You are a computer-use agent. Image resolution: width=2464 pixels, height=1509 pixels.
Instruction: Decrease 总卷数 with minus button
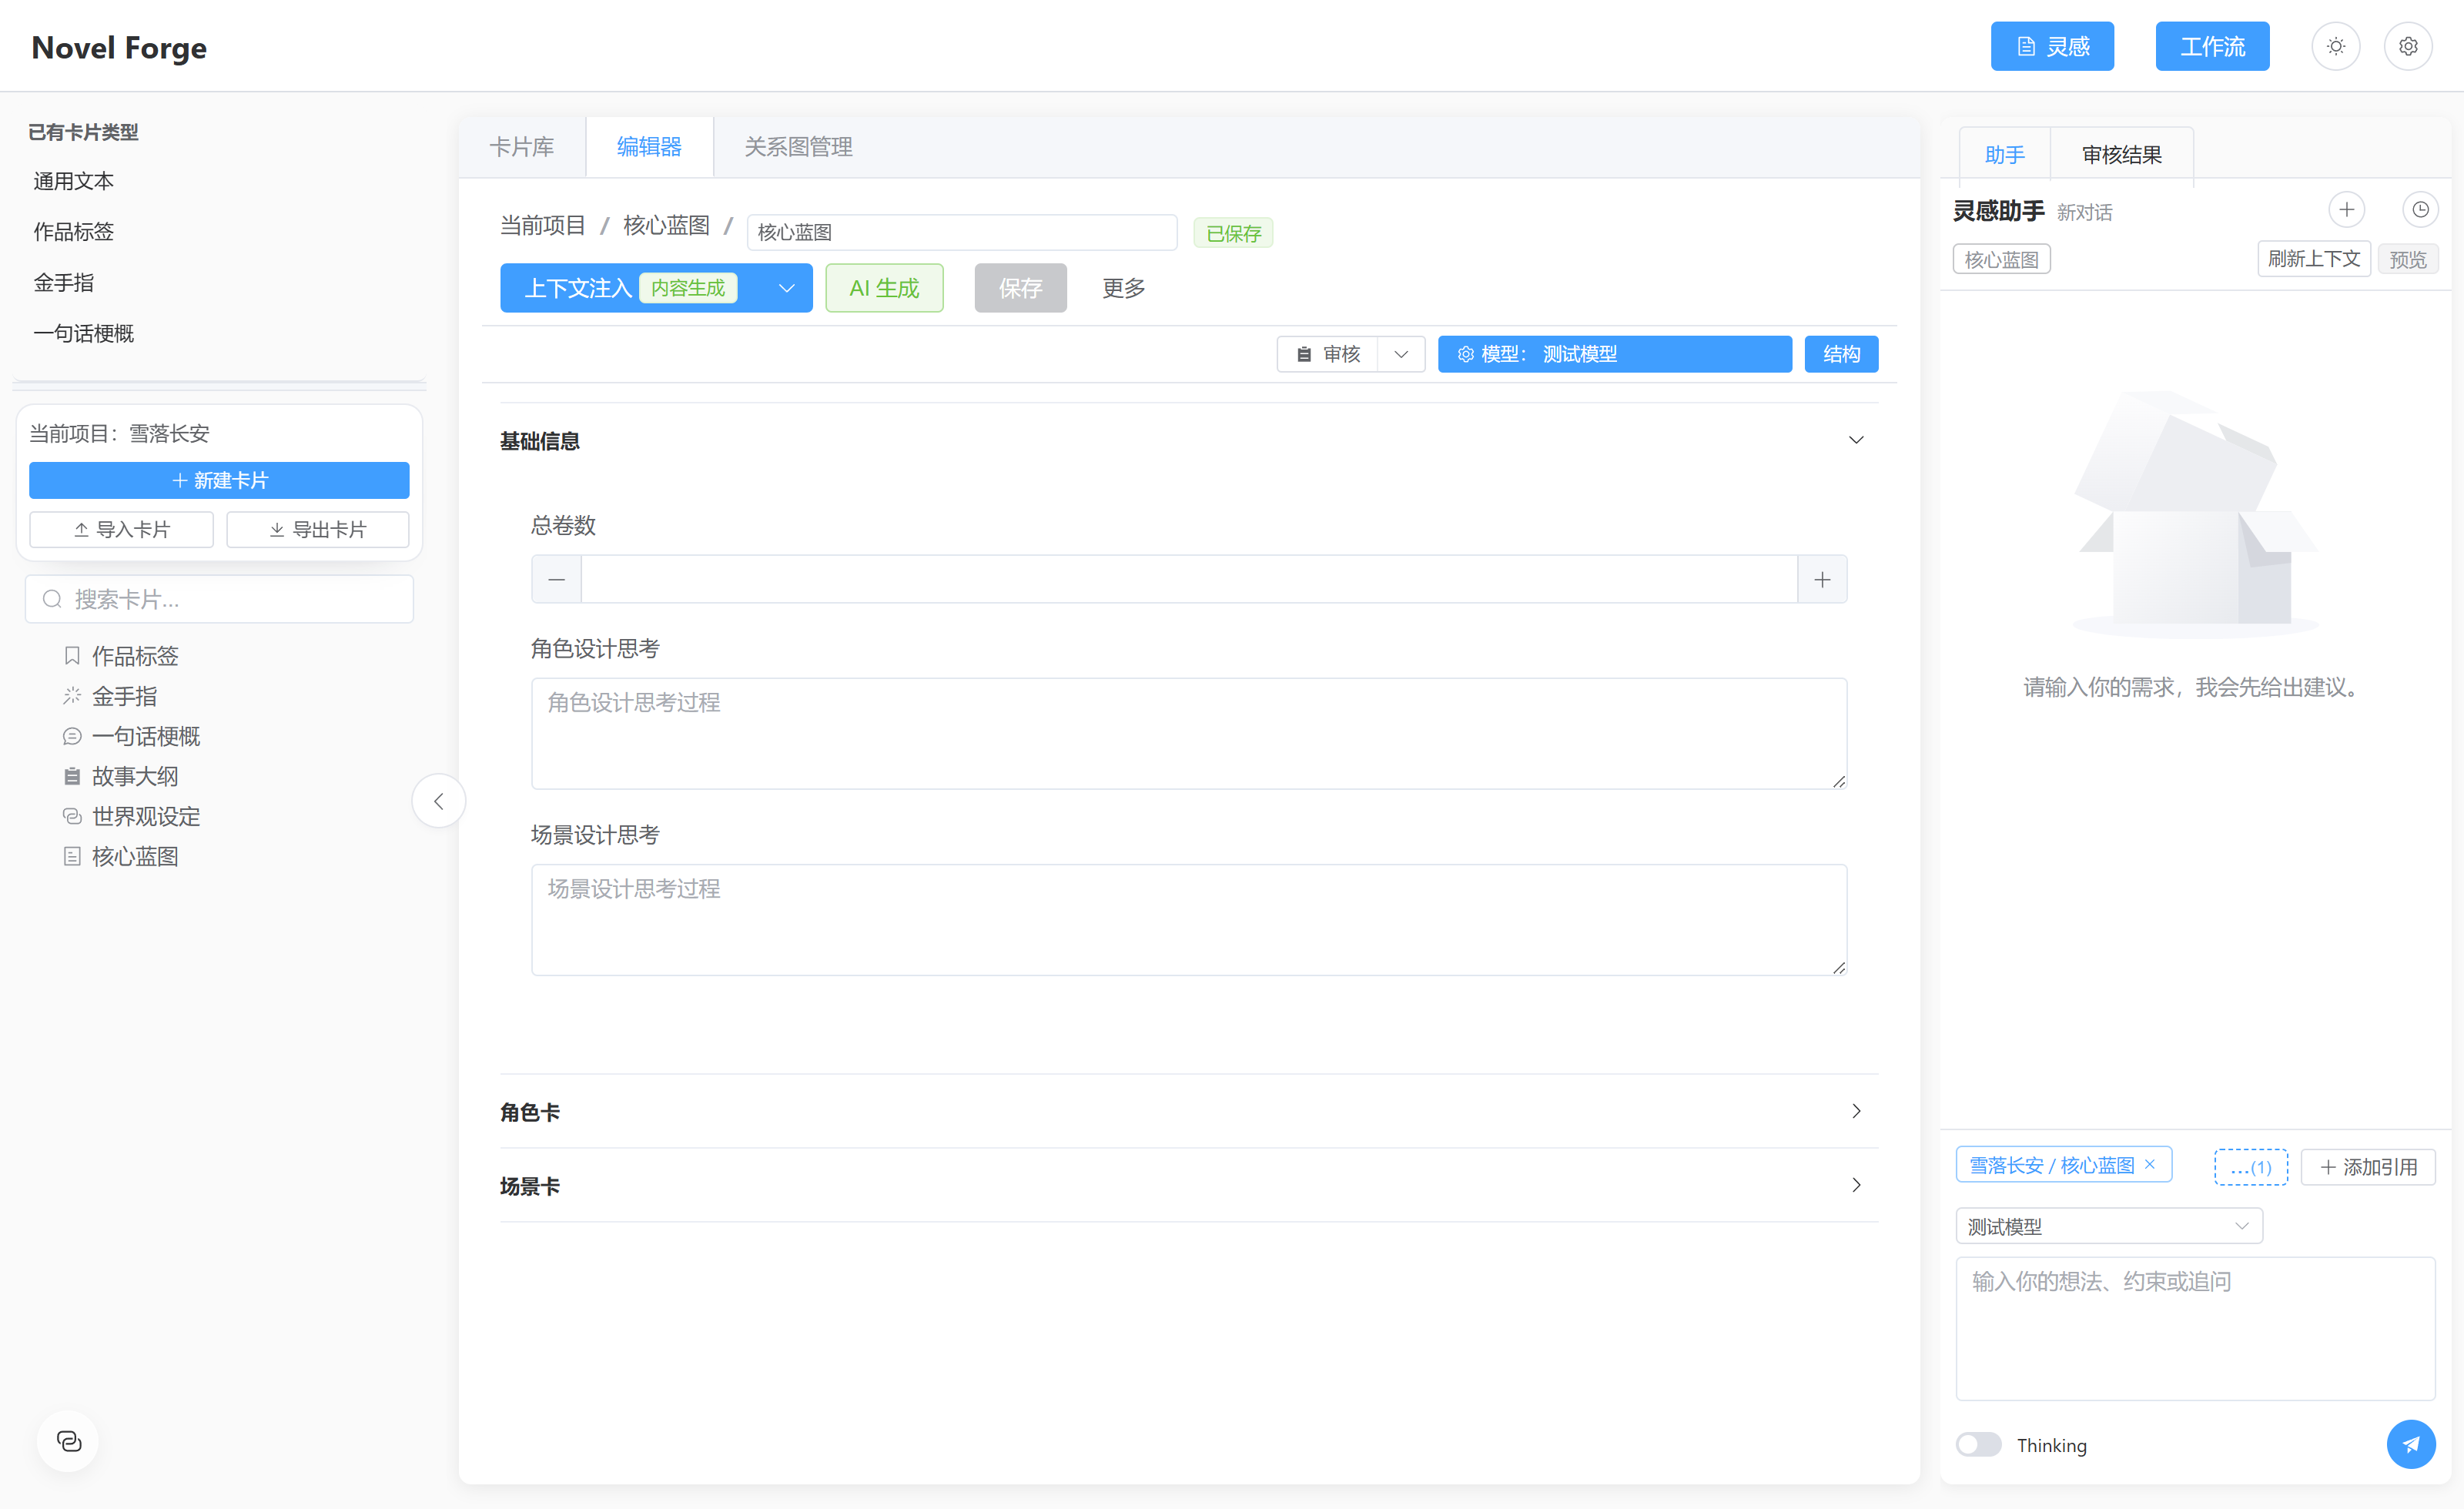point(557,579)
